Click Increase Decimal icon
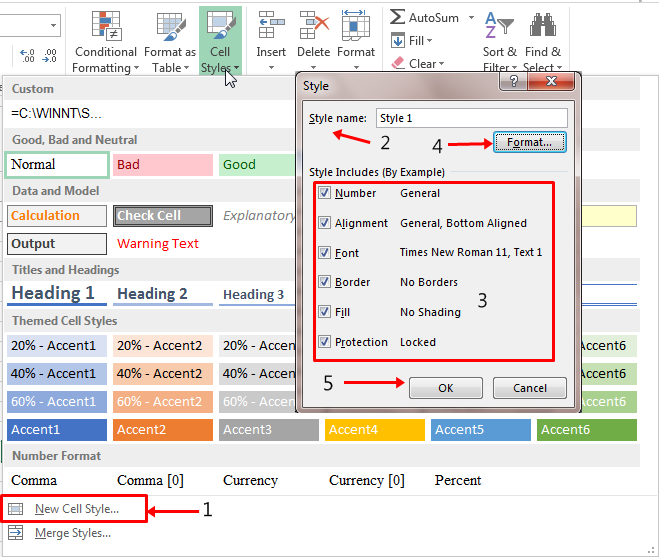Image resolution: width=659 pixels, height=557 pixels. coord(27,55)
